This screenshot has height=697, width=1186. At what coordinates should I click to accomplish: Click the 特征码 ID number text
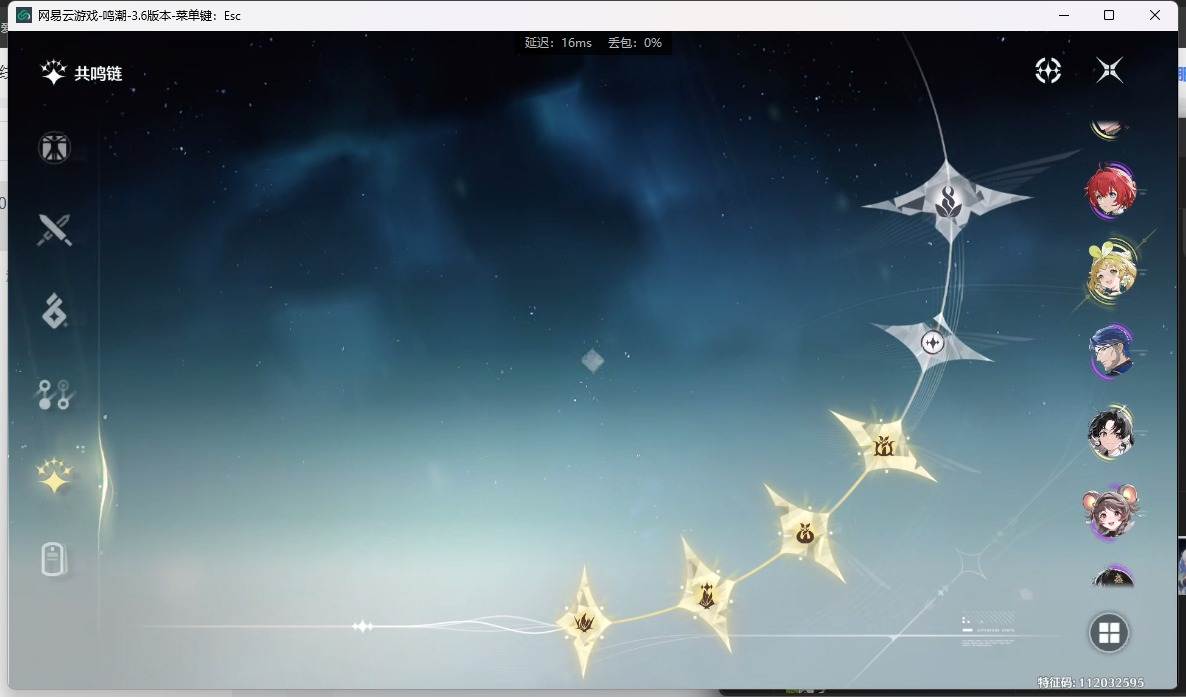pos(1090,682)
